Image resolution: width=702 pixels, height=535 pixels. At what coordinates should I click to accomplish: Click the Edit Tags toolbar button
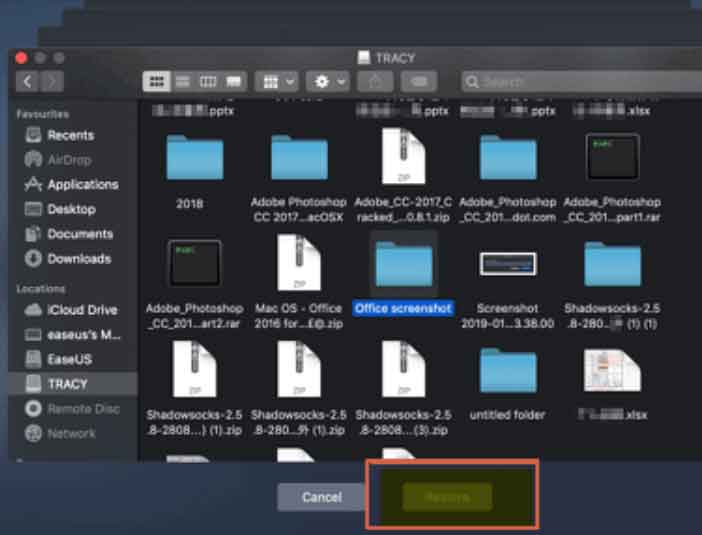click(x=421, y=81)
